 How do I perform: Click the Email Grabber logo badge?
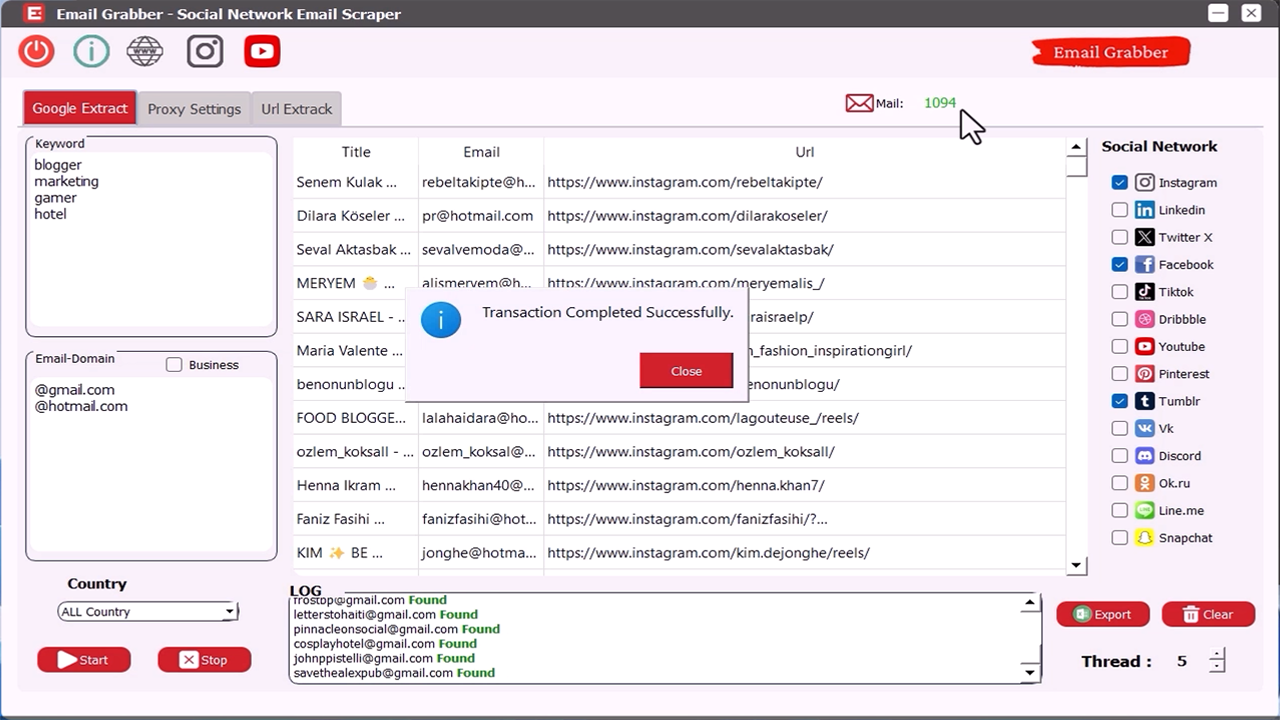[1110, 51]
